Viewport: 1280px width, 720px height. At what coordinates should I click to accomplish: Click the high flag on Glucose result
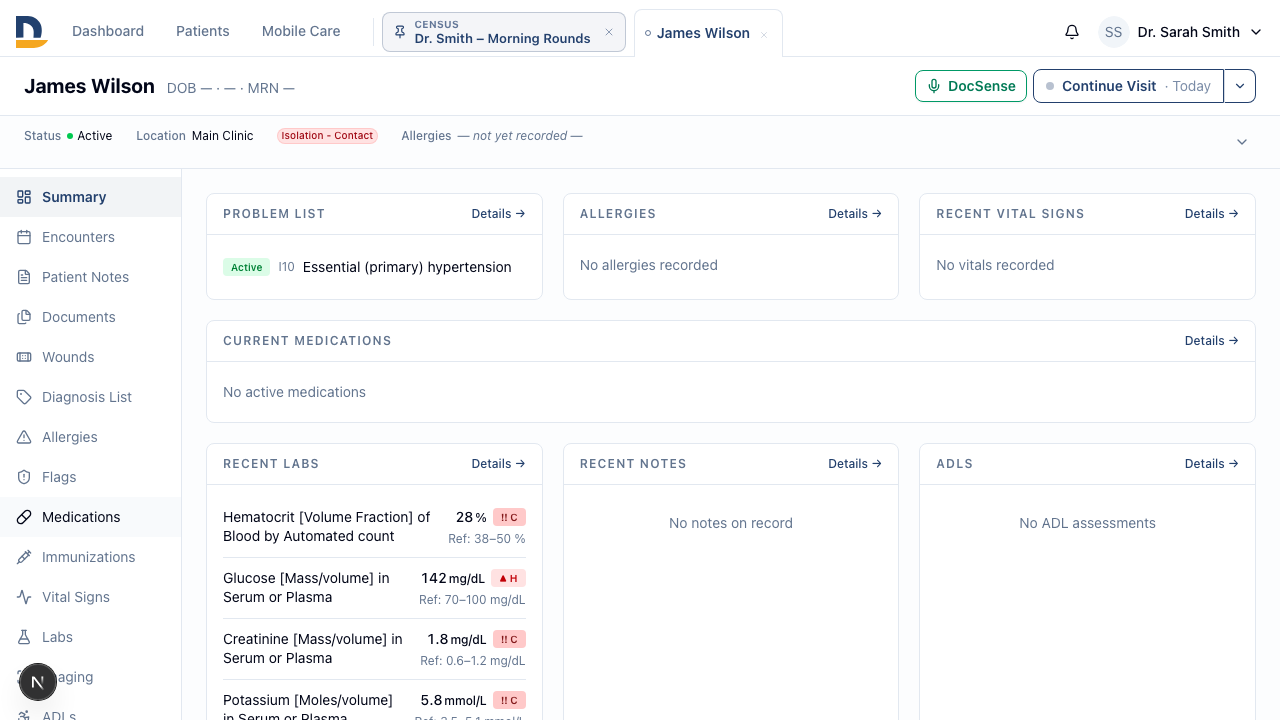(508, 578)
